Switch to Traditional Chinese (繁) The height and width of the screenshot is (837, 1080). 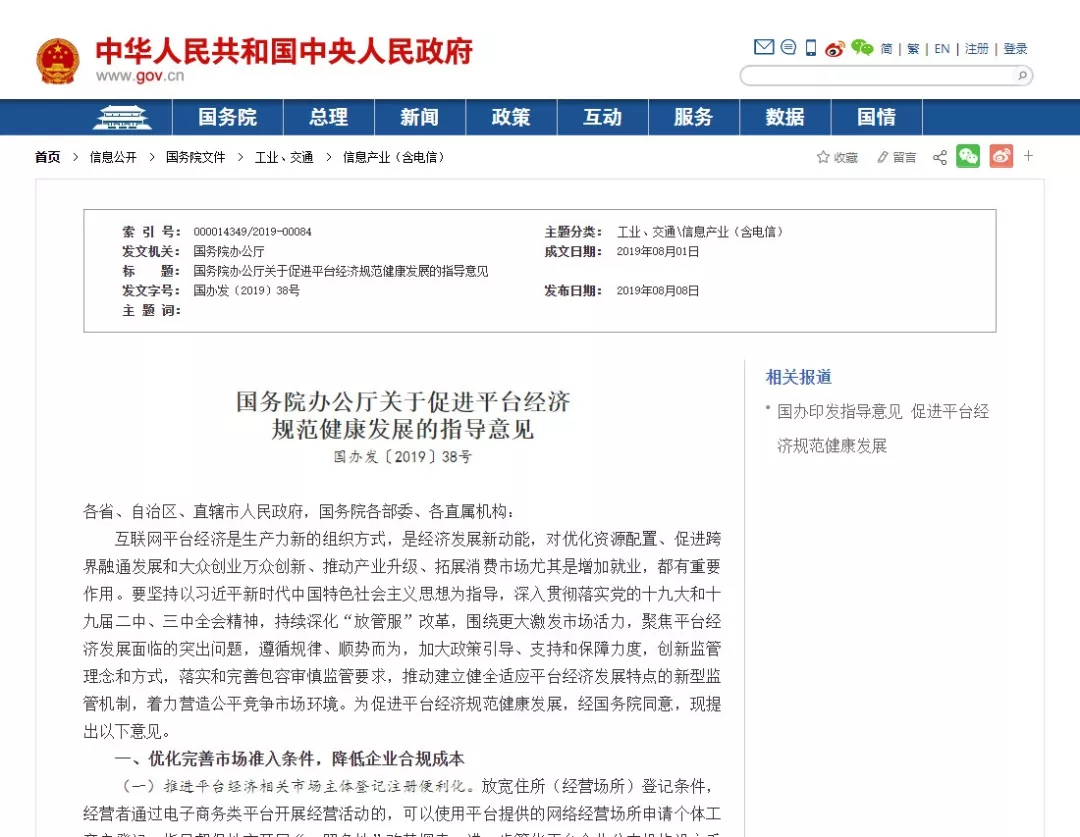coord(913,49)
